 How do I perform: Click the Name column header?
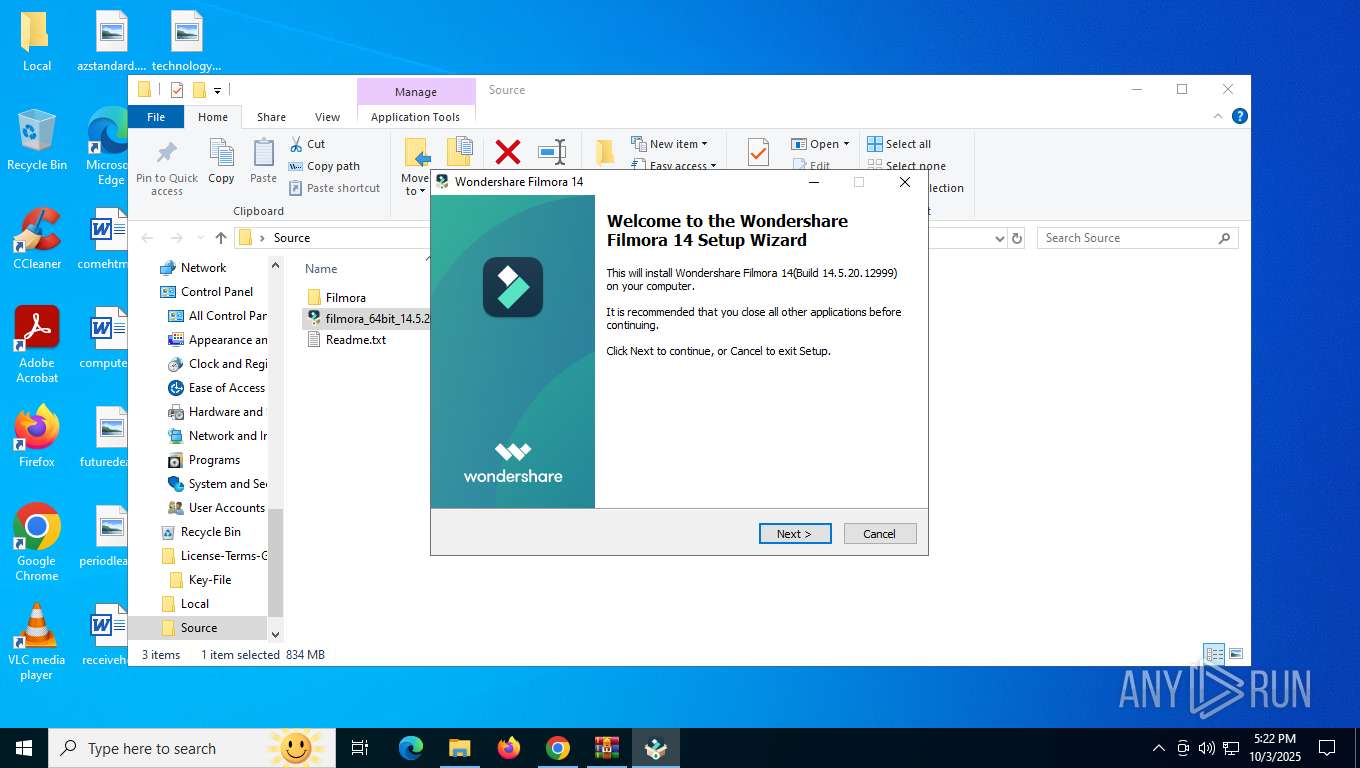pyautogui.click(x=321, y=268)
